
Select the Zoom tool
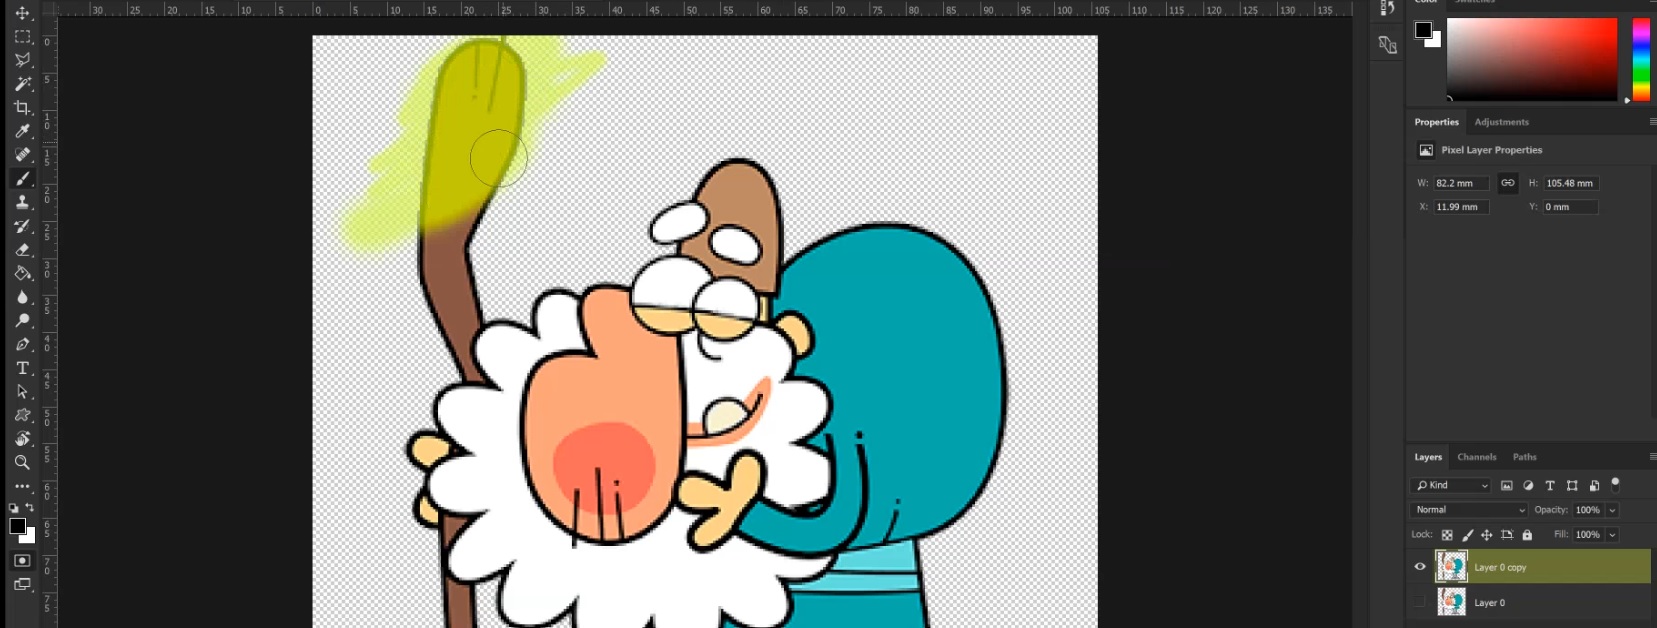click(22, 462)
